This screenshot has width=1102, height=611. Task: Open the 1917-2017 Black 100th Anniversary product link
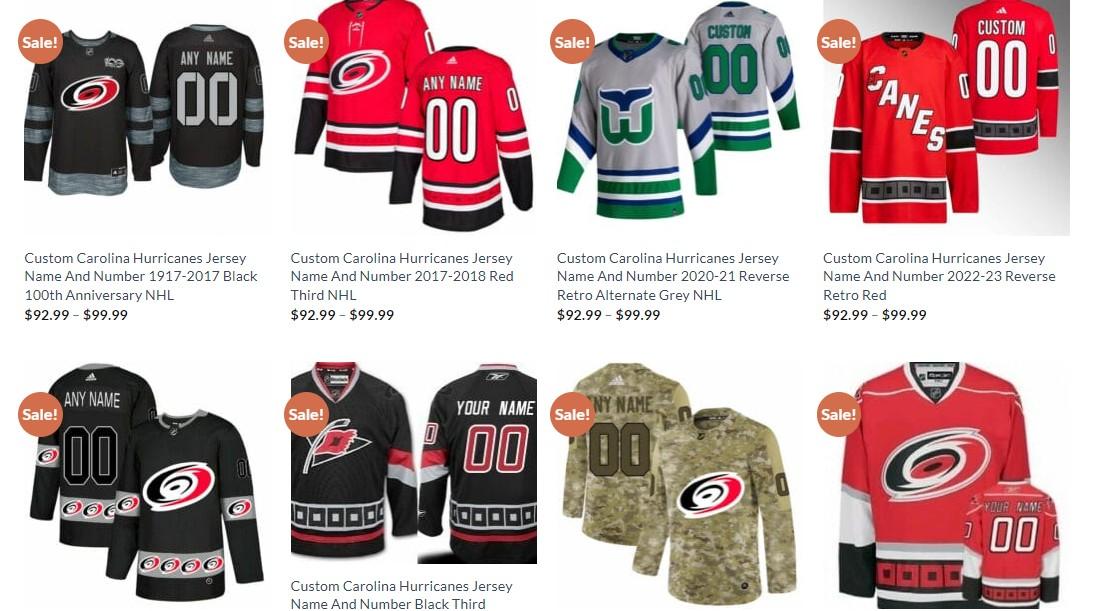141,276
